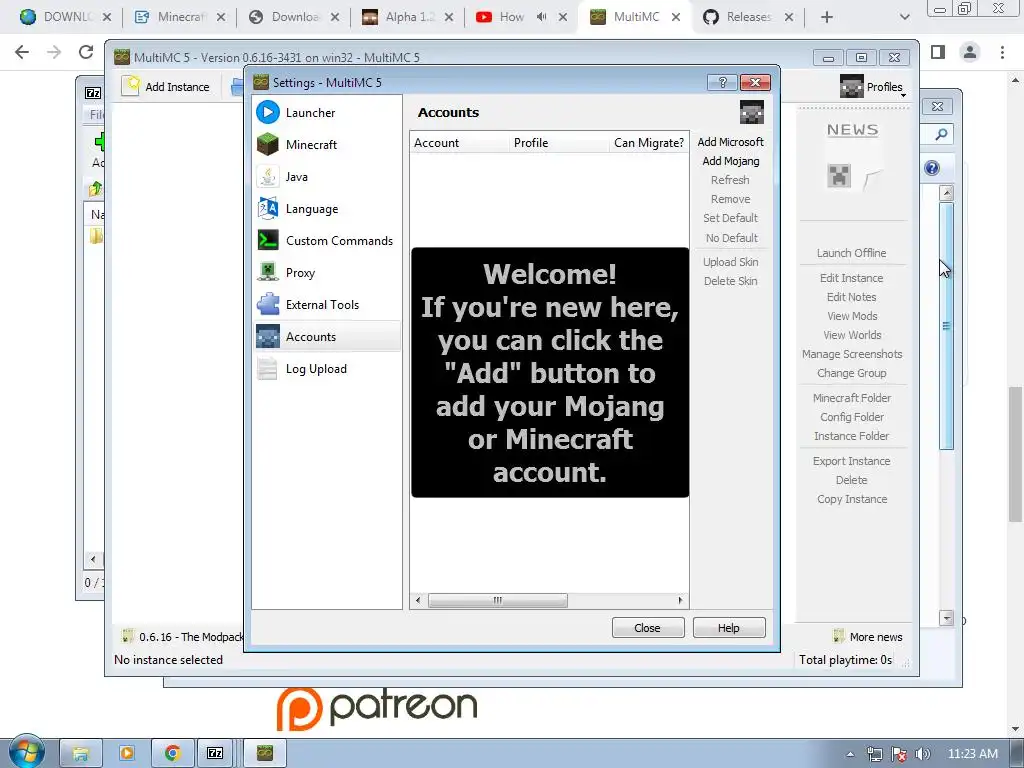Click scroll-down arrow of the news panel

tap(946, 617)
